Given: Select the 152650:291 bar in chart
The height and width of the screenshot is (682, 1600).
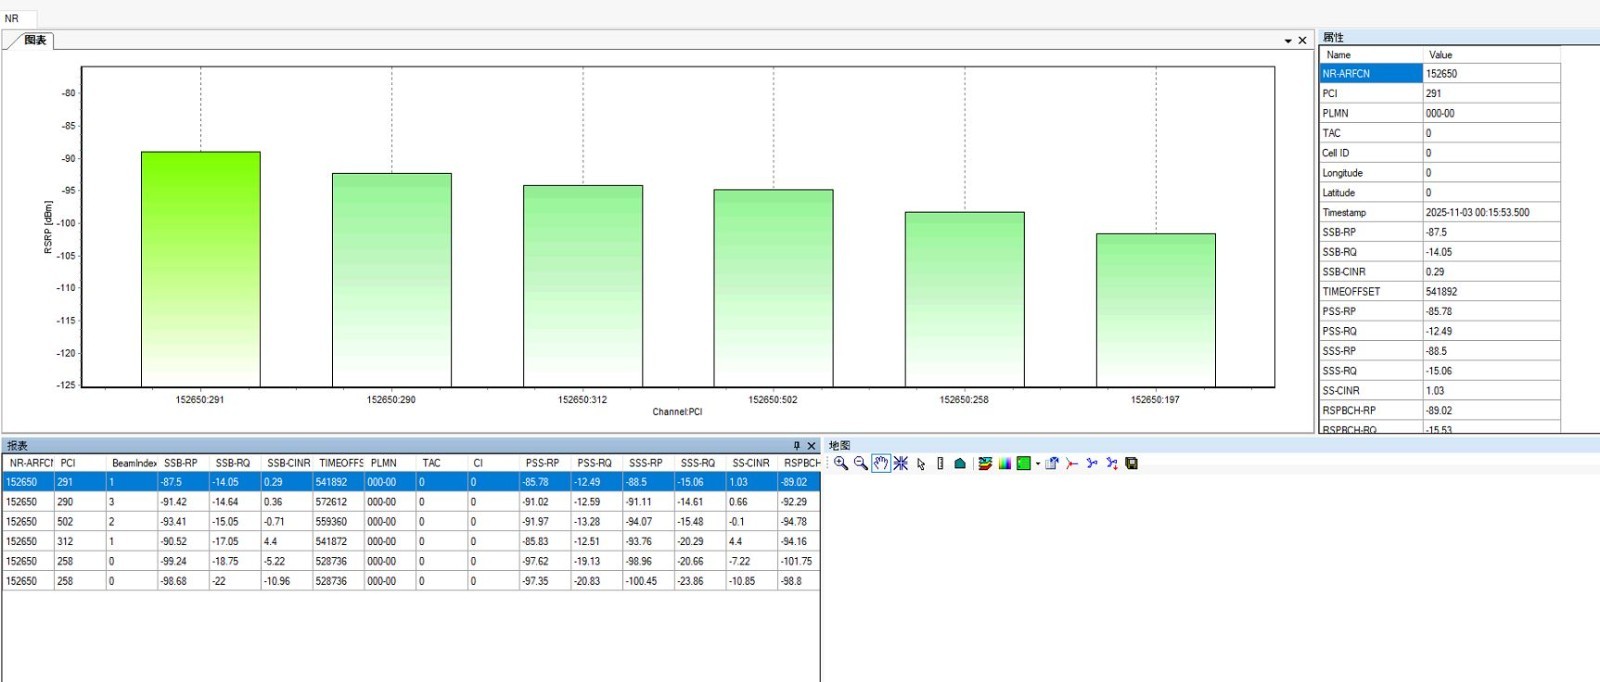Looking at the screenshot, I should point(200,269).
